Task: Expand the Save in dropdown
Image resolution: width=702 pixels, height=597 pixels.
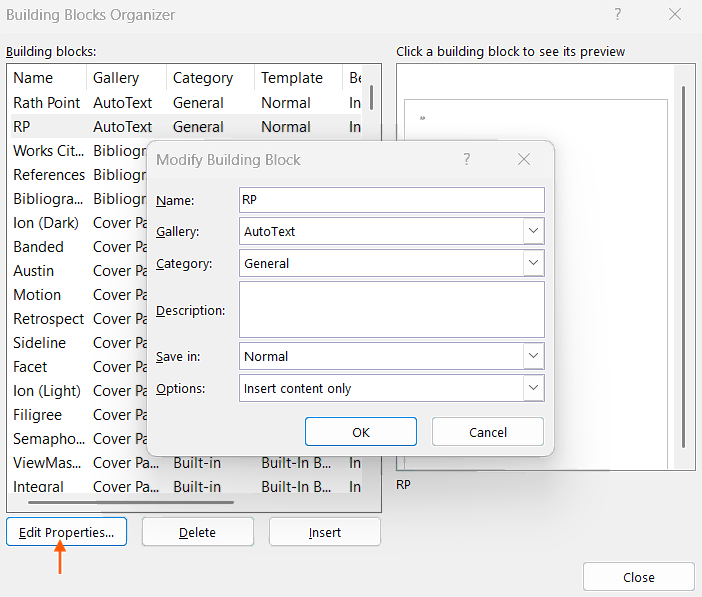Action: (533, 356)
